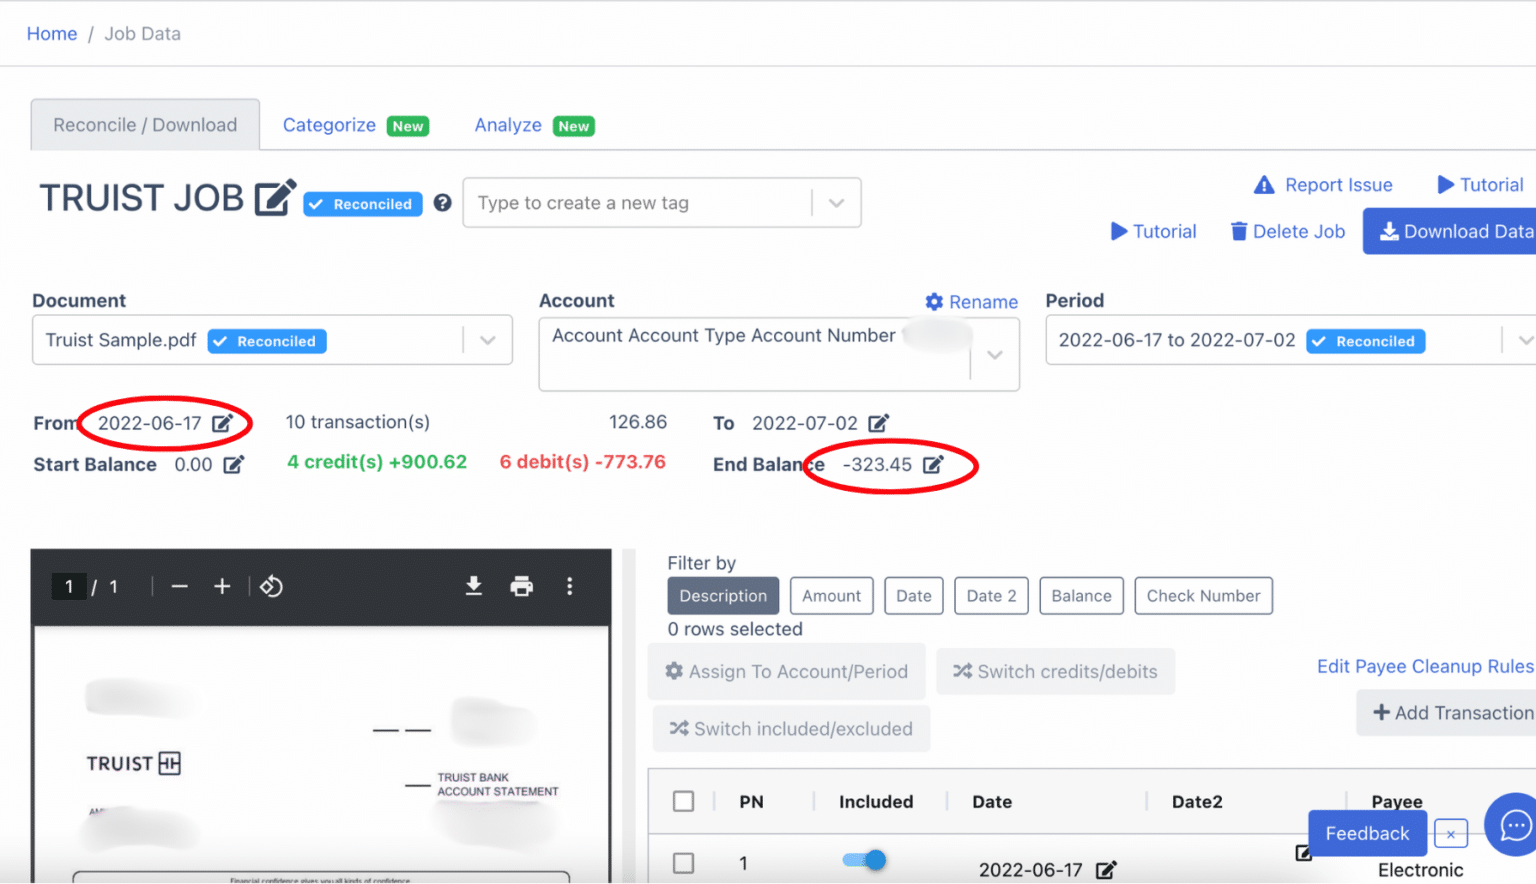Rotate the PDF page
1536x884 pixels.
point(271,587)
